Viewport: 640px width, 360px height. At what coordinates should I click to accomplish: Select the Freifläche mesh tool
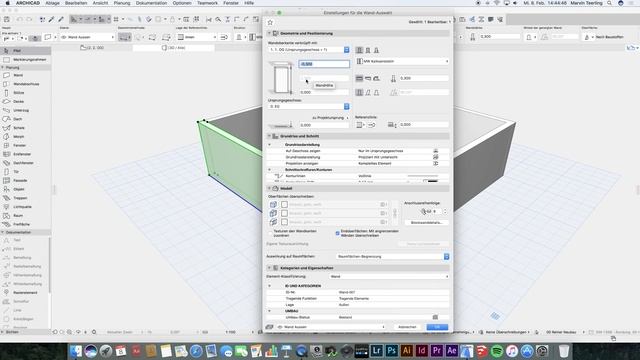tap(25, 224)
